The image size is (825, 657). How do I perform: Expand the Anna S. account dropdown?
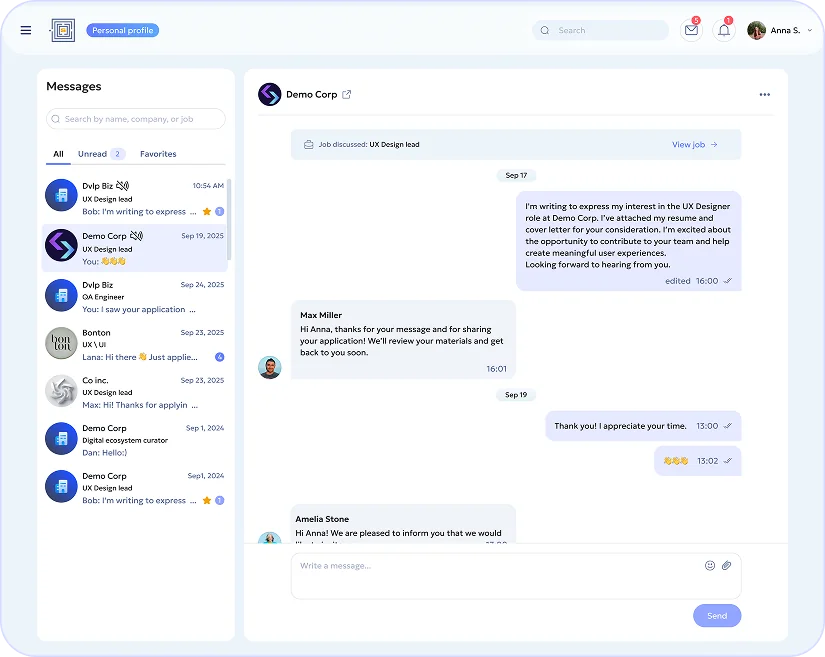(810, 31)
